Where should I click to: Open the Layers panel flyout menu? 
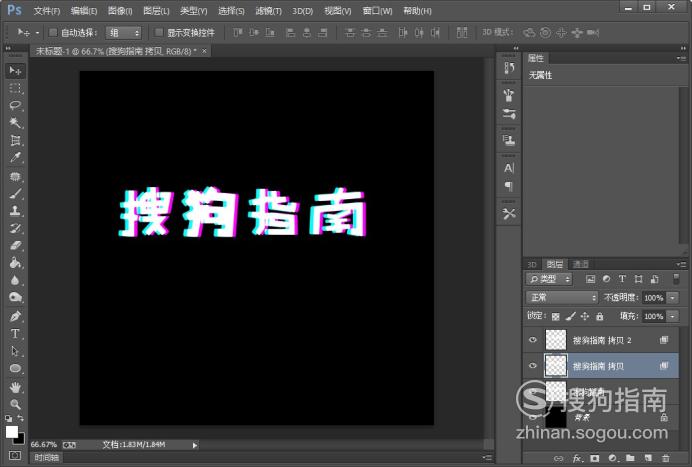click(681, 264)
